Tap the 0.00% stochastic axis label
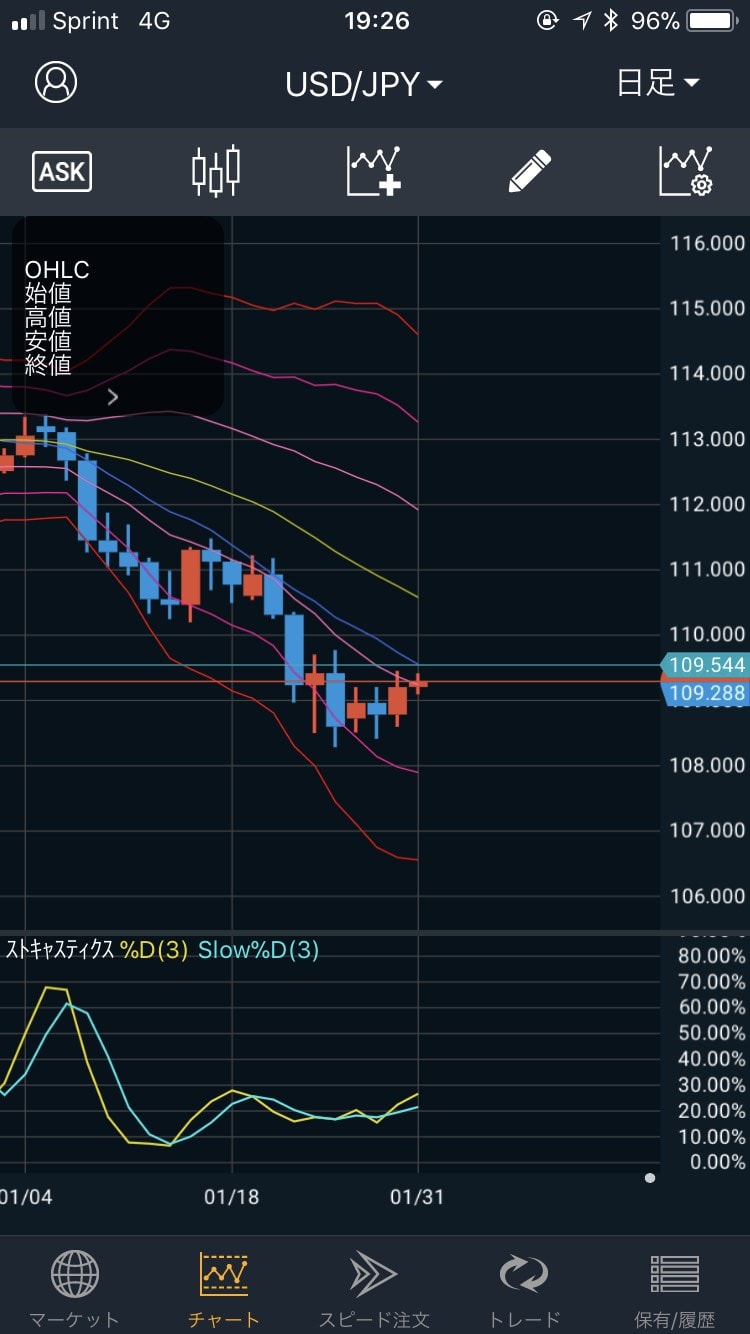 717,1162
